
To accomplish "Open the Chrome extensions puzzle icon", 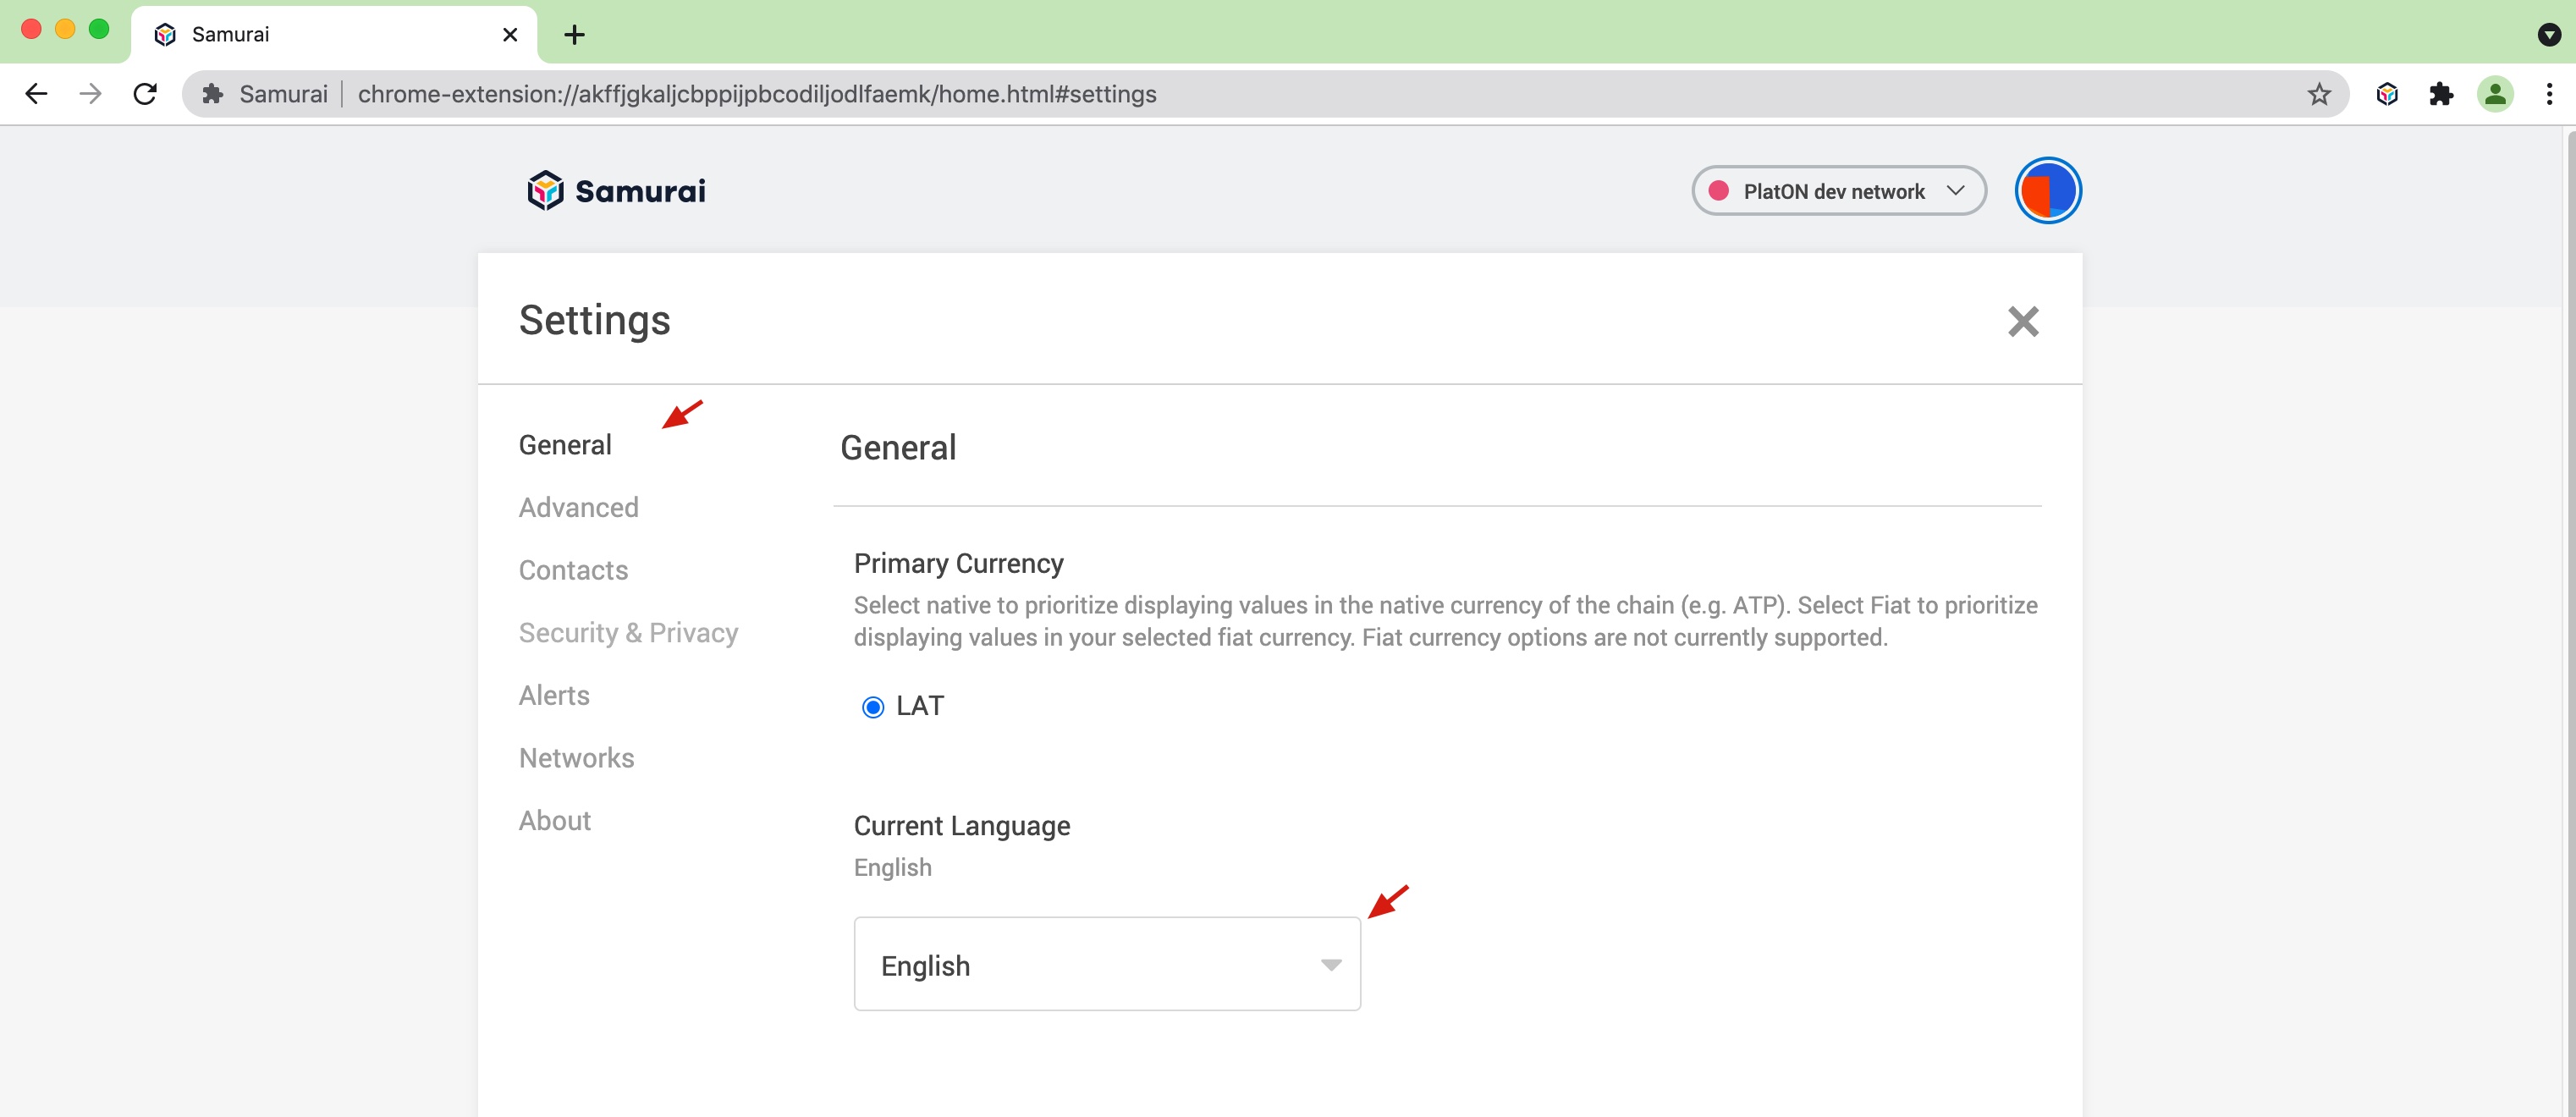I will click(x=2440, y=94).
